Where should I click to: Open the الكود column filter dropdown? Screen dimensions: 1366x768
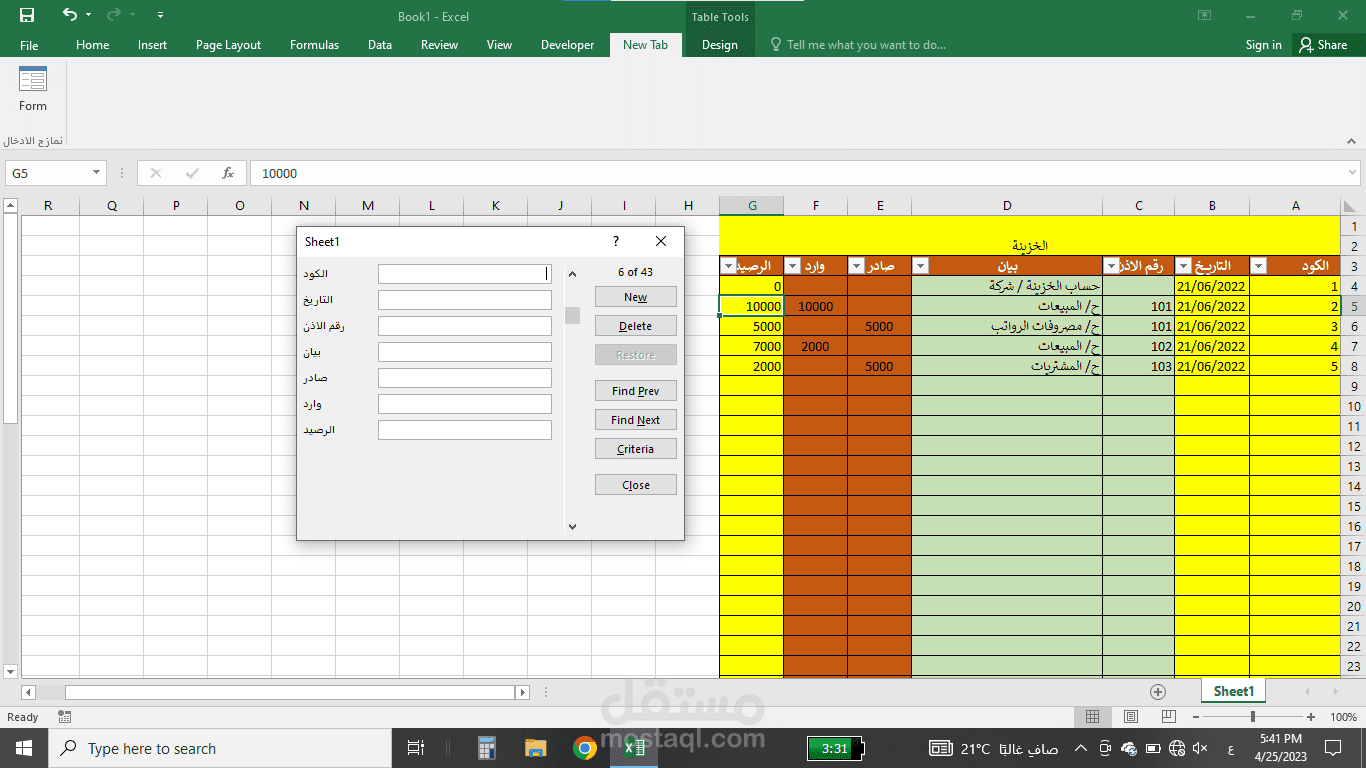coord(1259,266)
